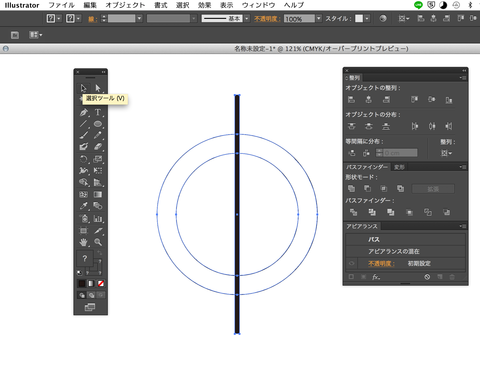Select the Artboard tool
Image resolution: width=480 pixels, height=385 pixels.
coord(83,230)
